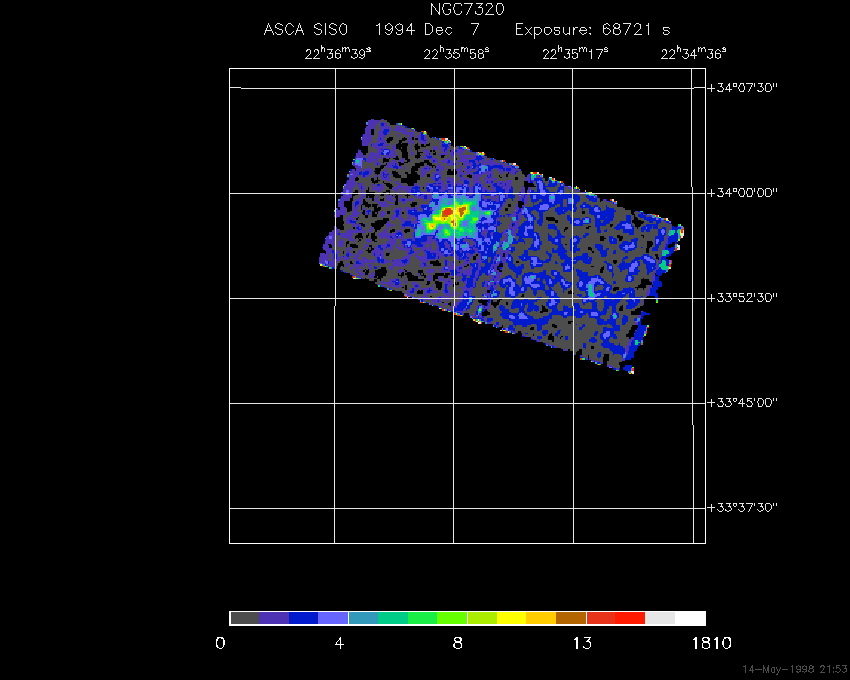
Task: Click the right ascension label 22h35m58s
Action: pyautogui.click(x=456, y=54)
